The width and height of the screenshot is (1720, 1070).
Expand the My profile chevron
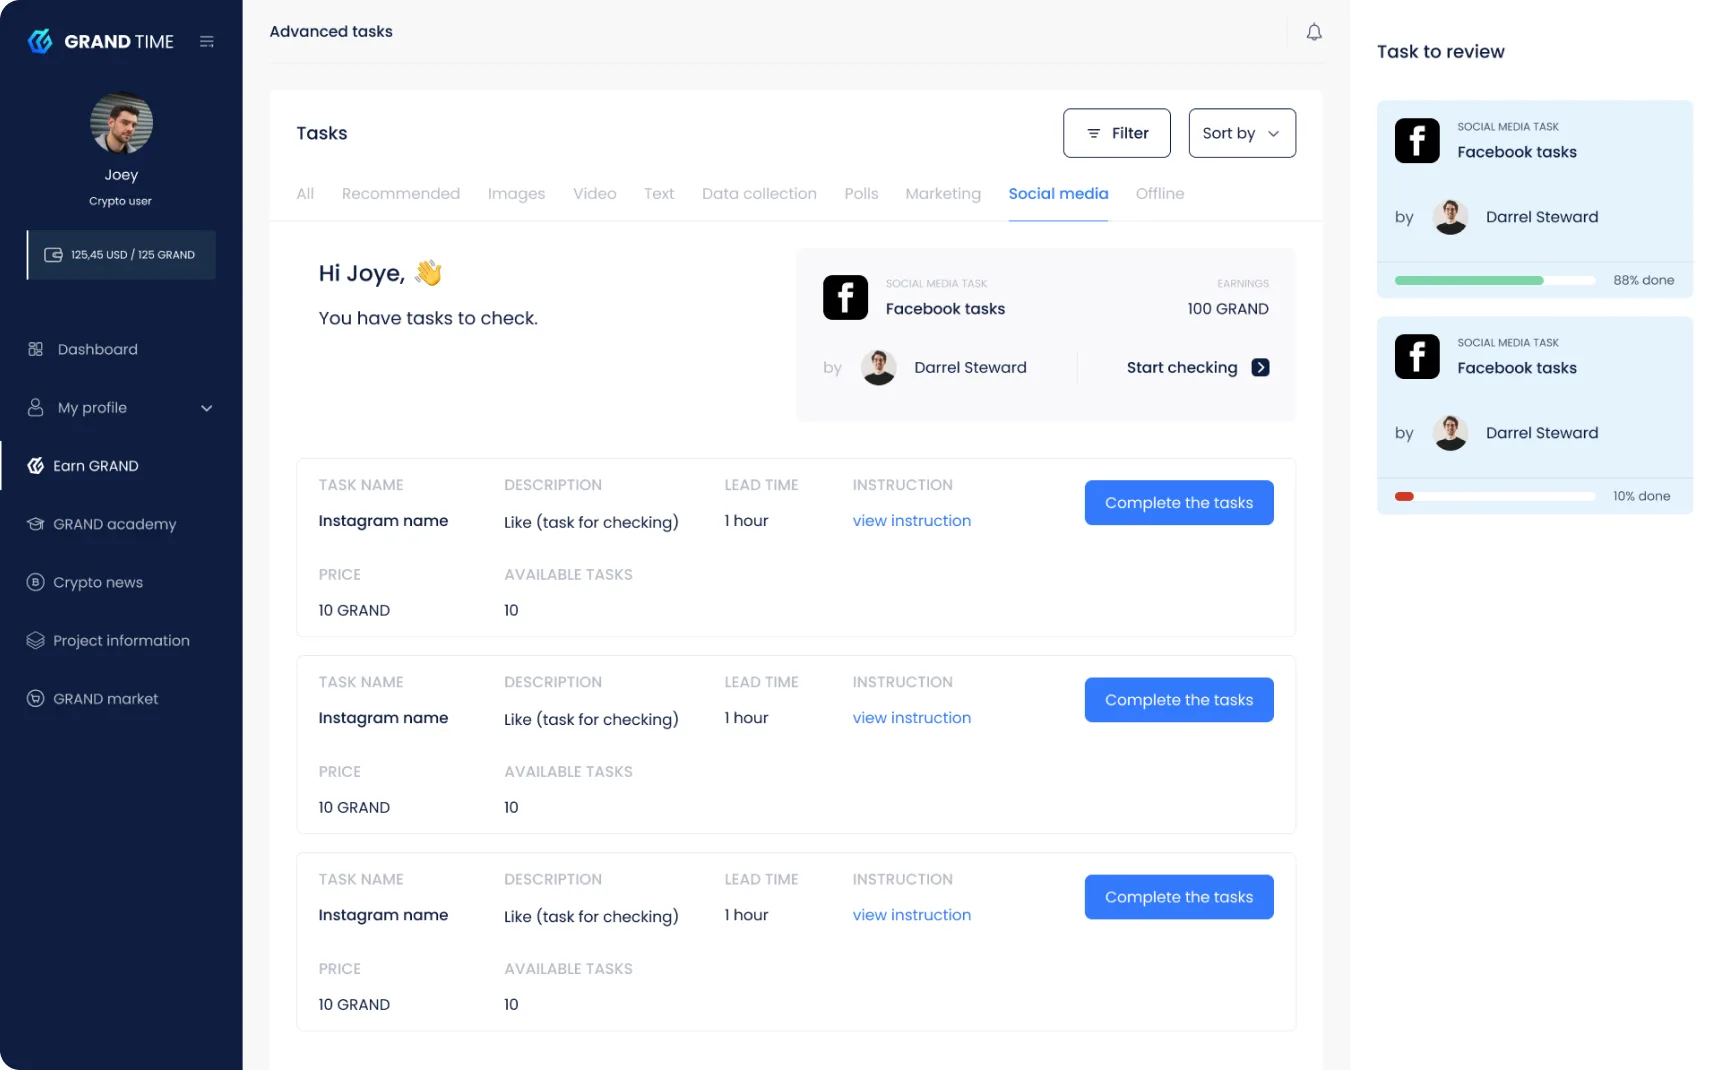click(x=207, y=408)
